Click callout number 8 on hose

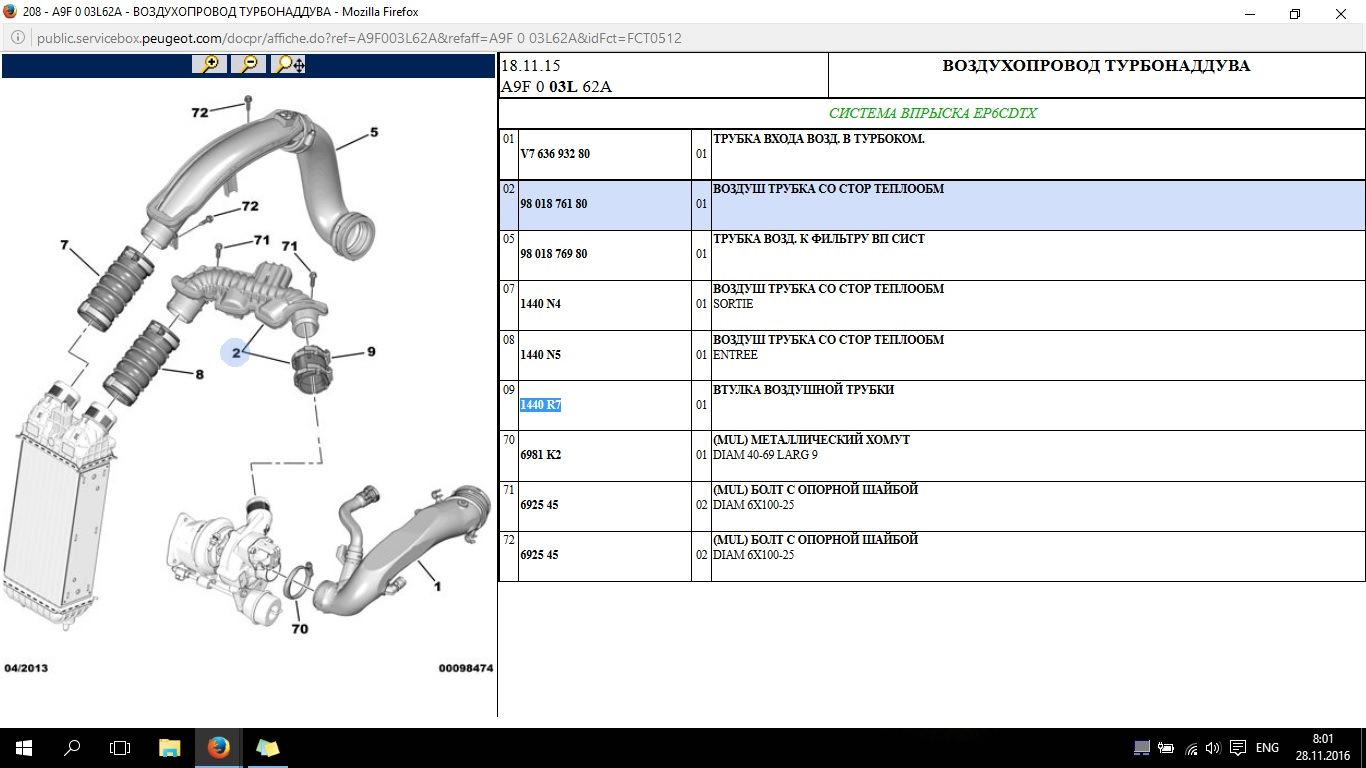pyautogui.click(x=199, y=375)
